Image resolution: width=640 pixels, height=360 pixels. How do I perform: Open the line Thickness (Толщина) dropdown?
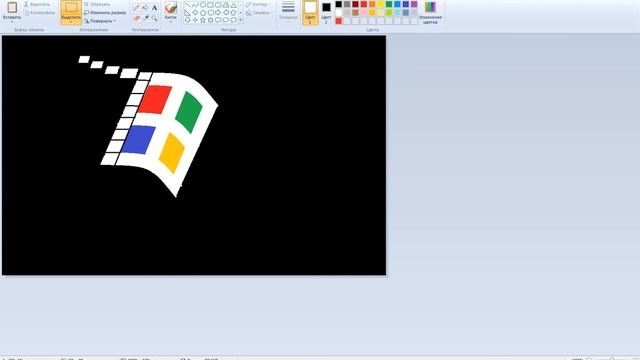tap(288, 12)
